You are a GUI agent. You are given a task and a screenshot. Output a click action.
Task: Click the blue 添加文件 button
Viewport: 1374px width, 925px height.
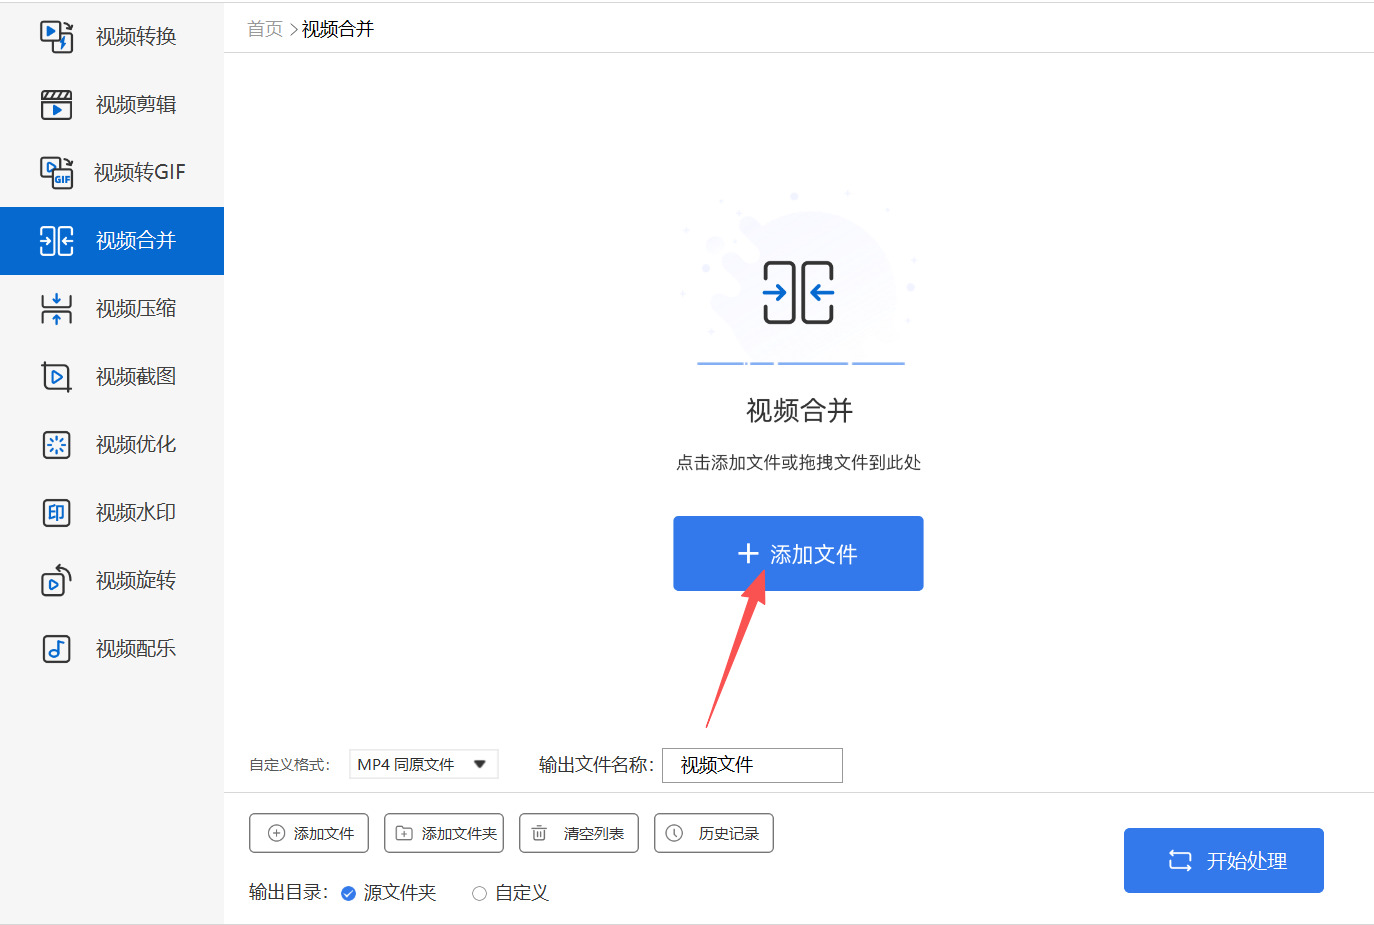point(798,553)
